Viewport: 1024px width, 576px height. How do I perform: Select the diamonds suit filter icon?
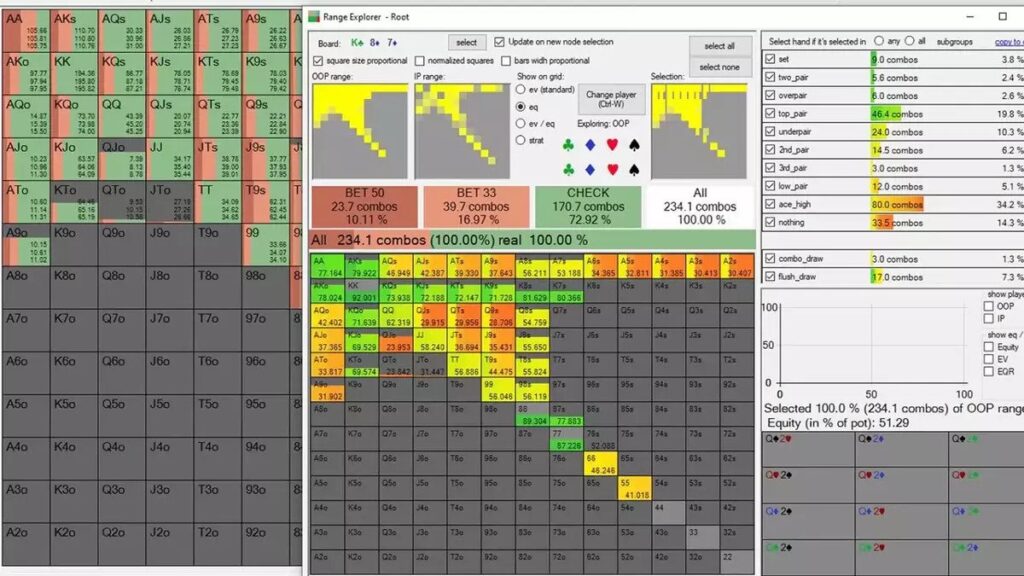point(590,144)
